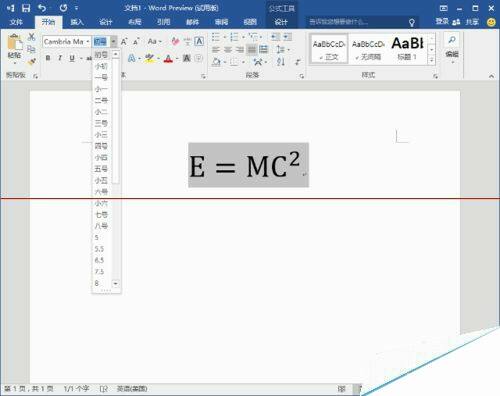This screenshot has width=500, height=396.
Task: Toggle Distributed paragraph alignment
Action: coord(264,50)
